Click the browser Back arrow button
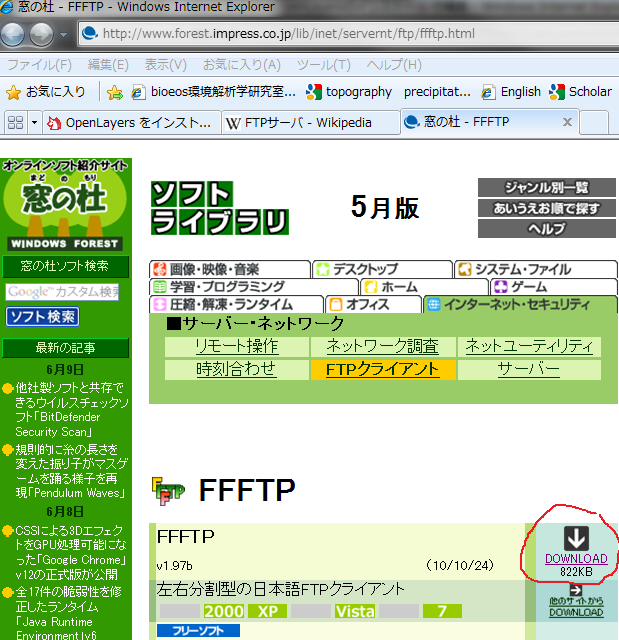The width and height of the screenshot is (619, 640). click(13, 34)
